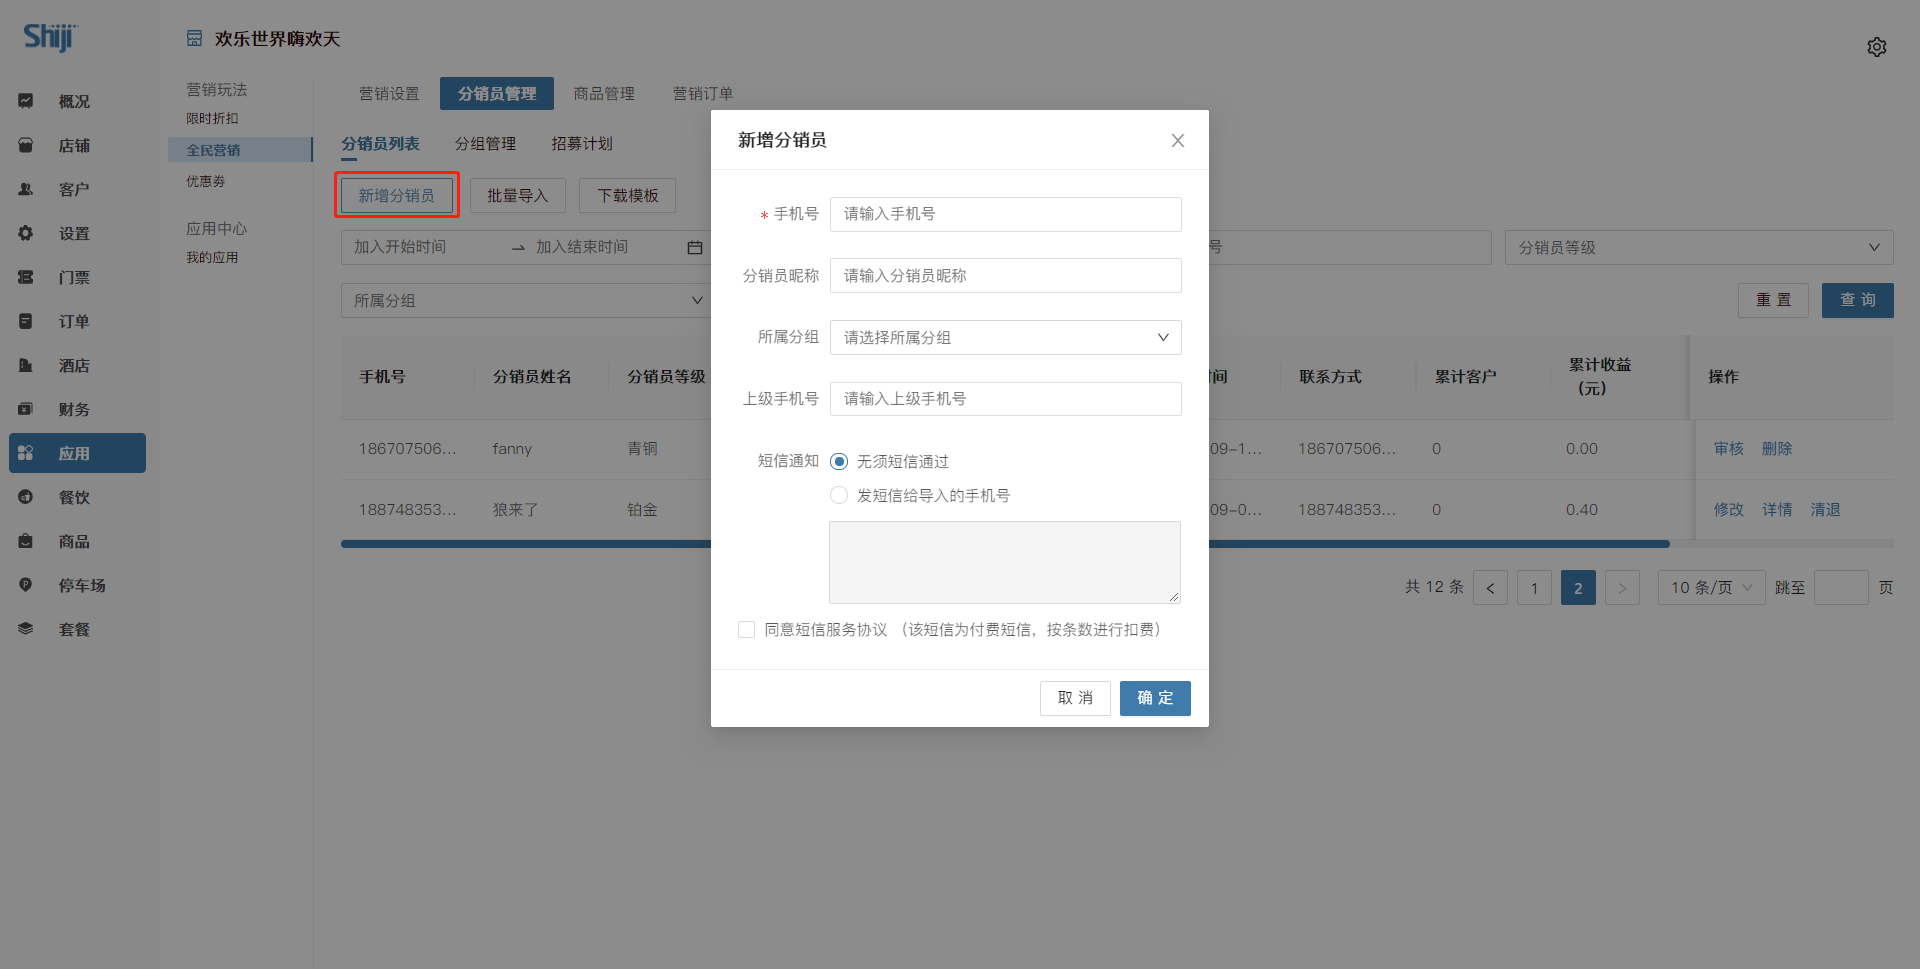Click the SMS phone numbers textarea
The image size is (1920, 969).
tap(1005, 562)
